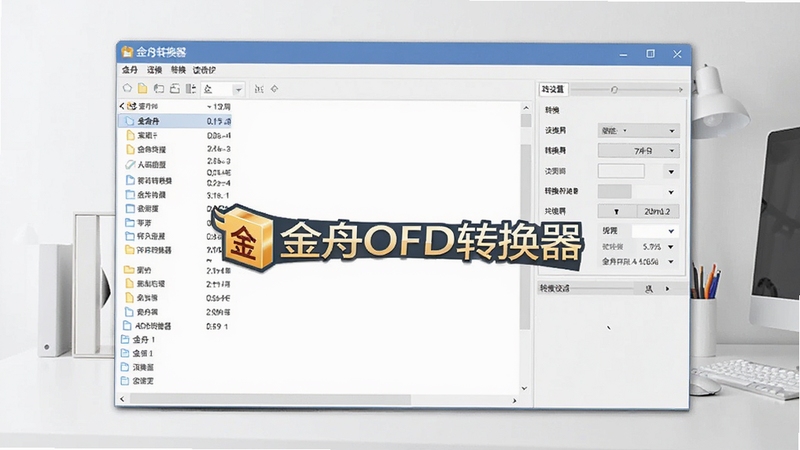Click the empty white input box in settings

tap(621, 171)
